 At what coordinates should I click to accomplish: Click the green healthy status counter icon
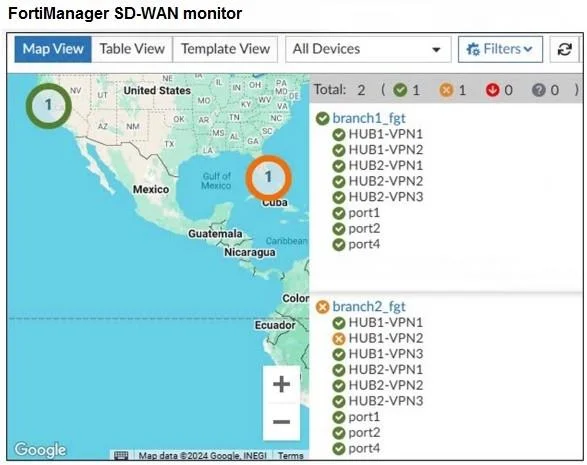(400, 90)
